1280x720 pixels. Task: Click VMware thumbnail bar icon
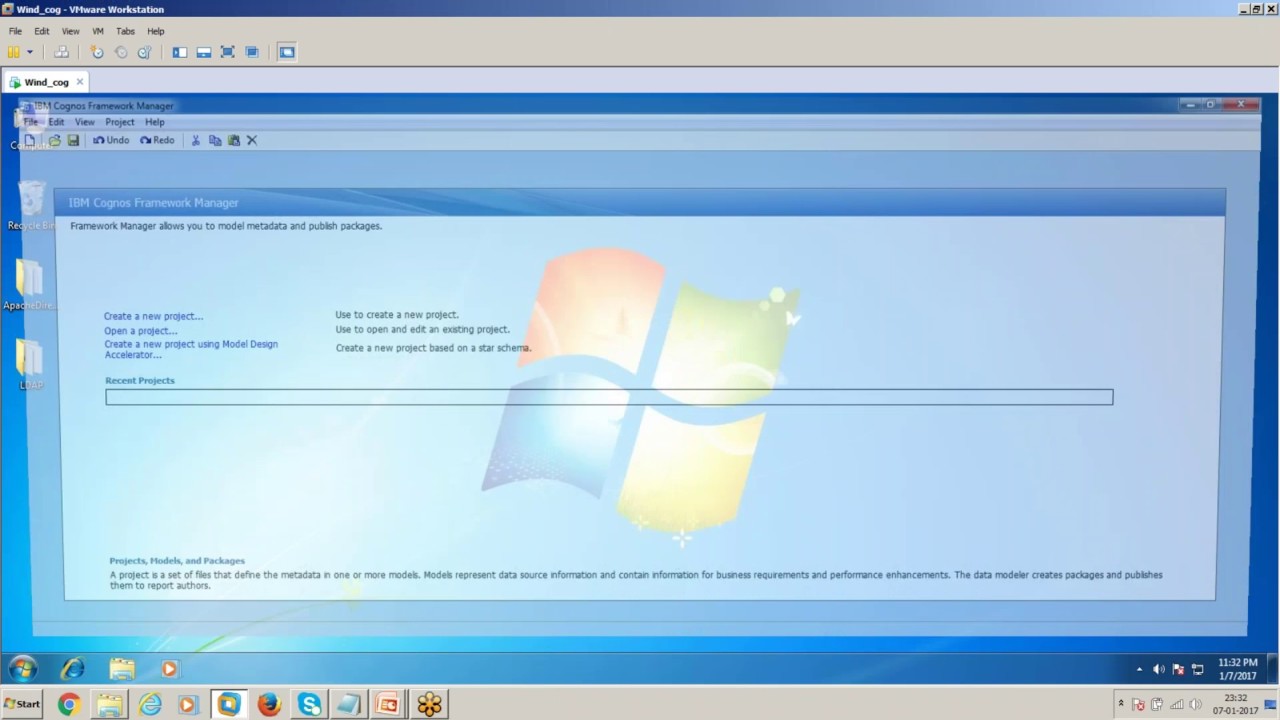[204, 52]
